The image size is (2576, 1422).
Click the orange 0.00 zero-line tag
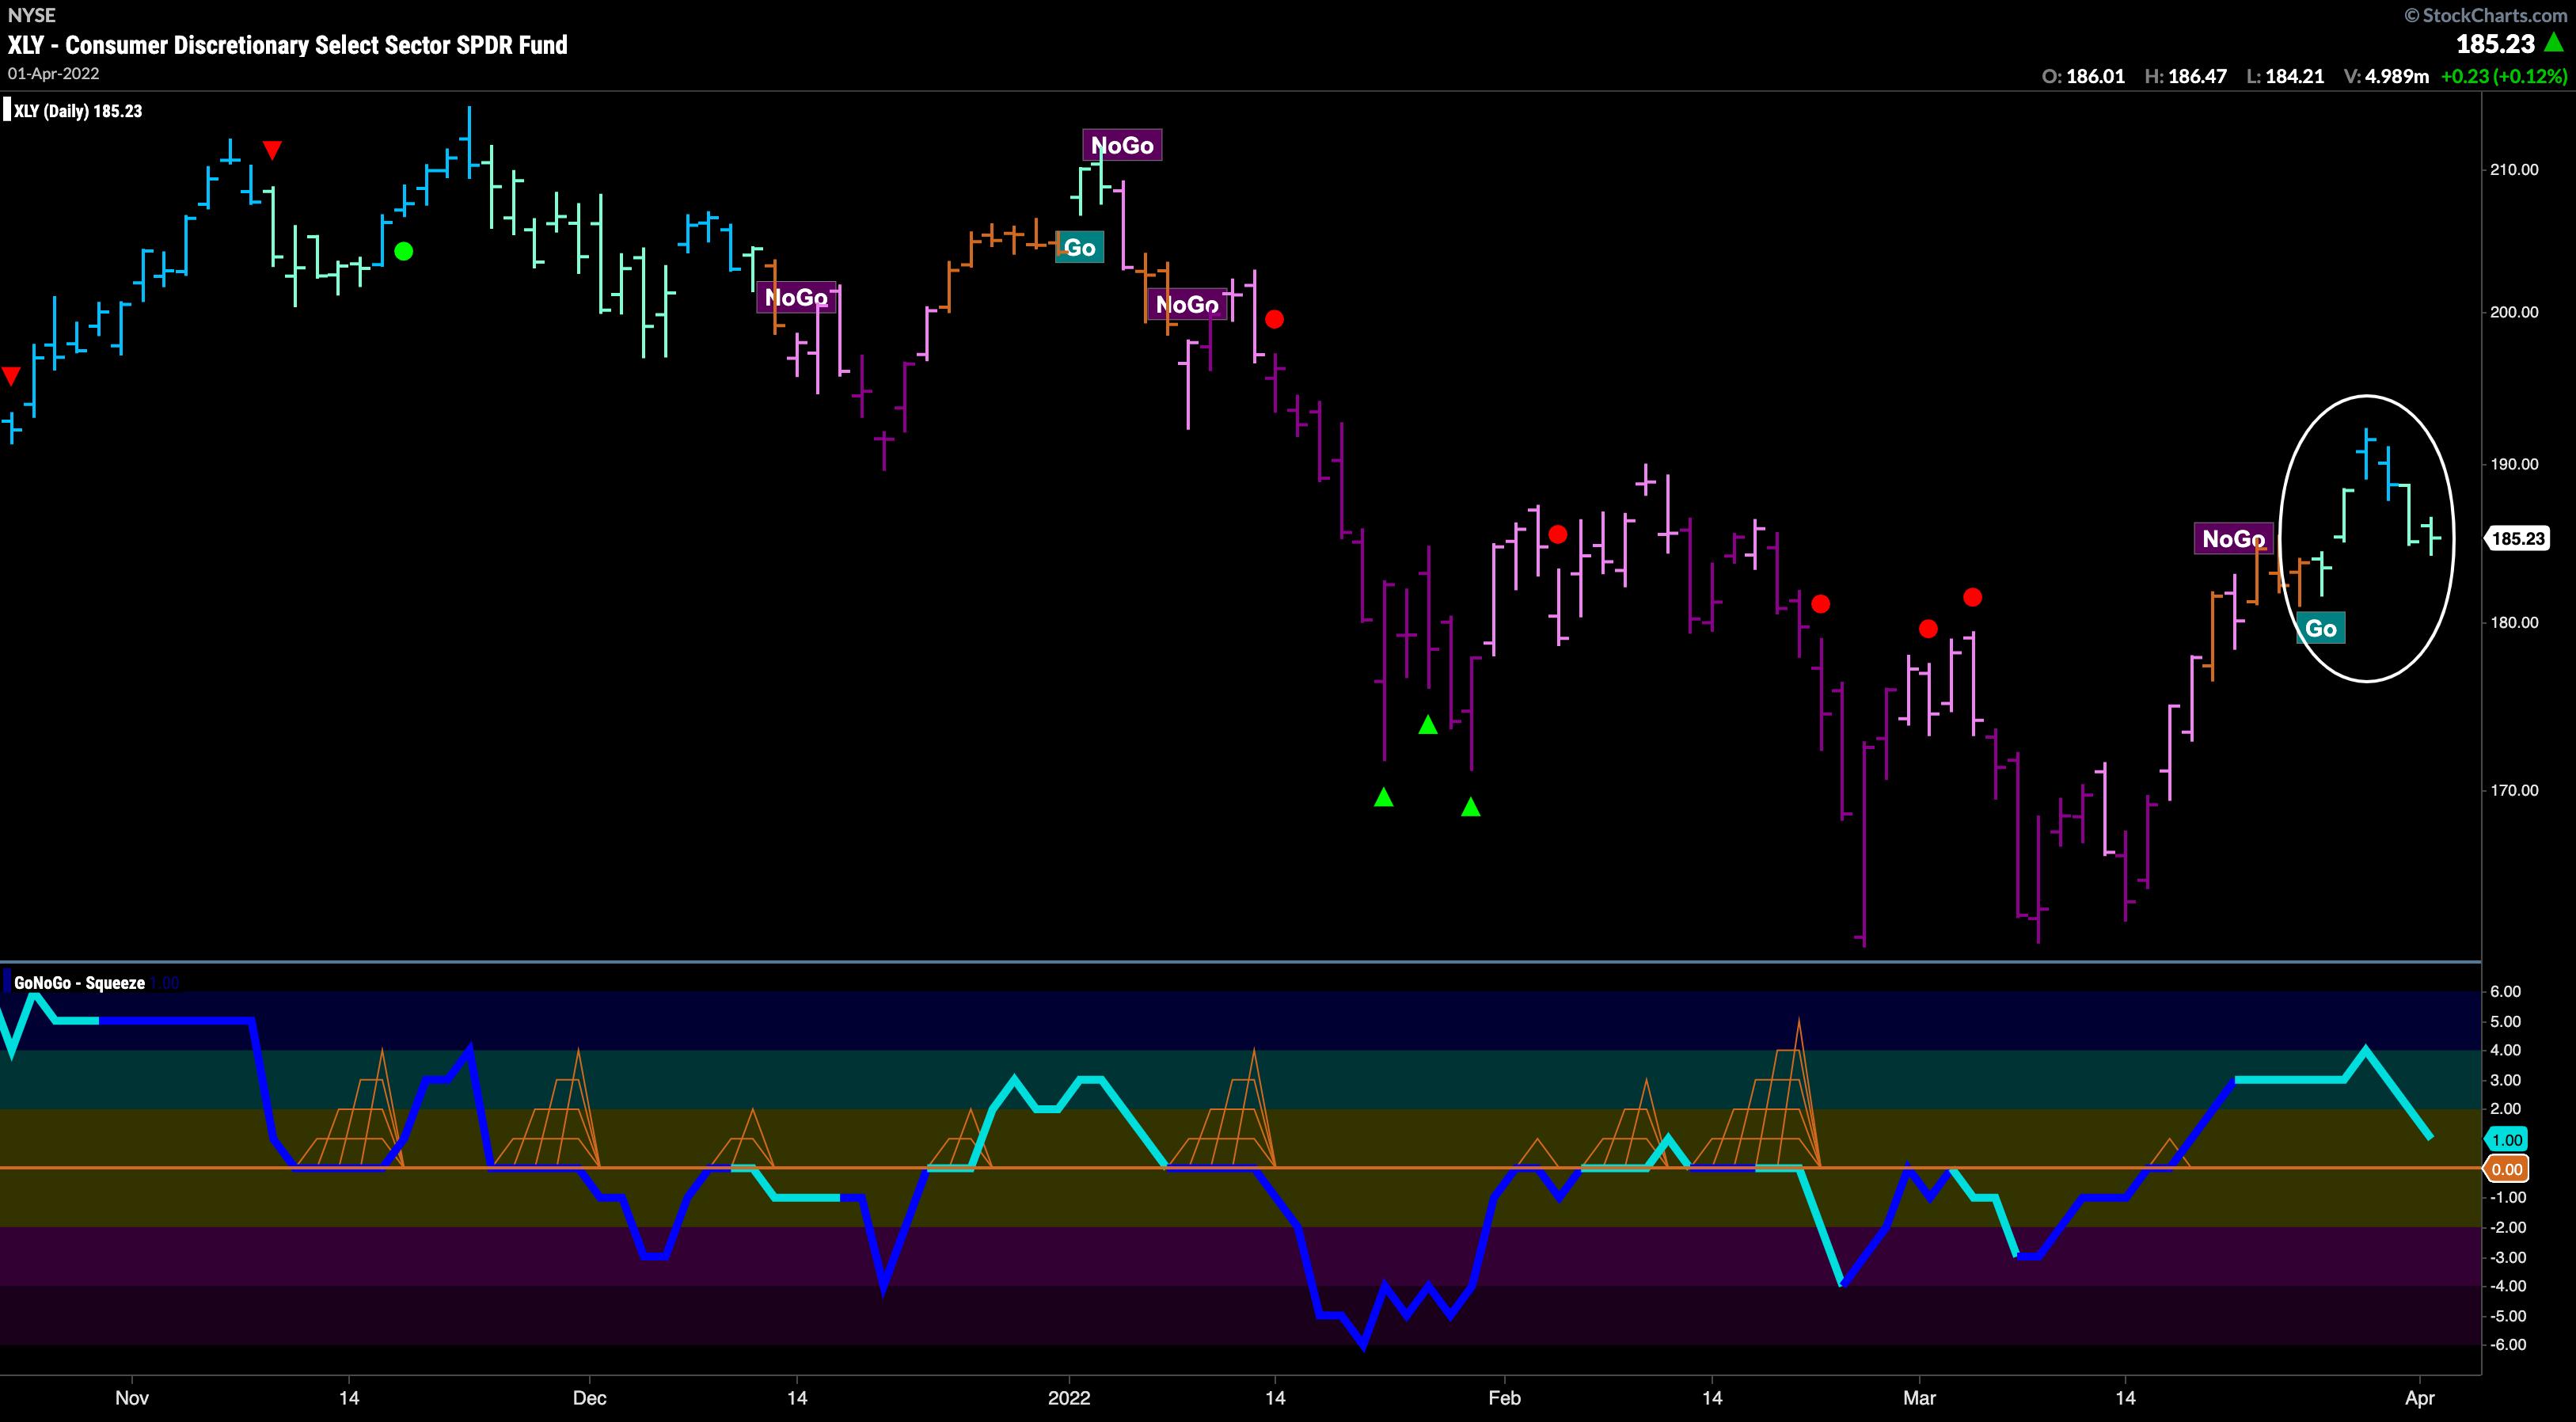[2506, 1169]
